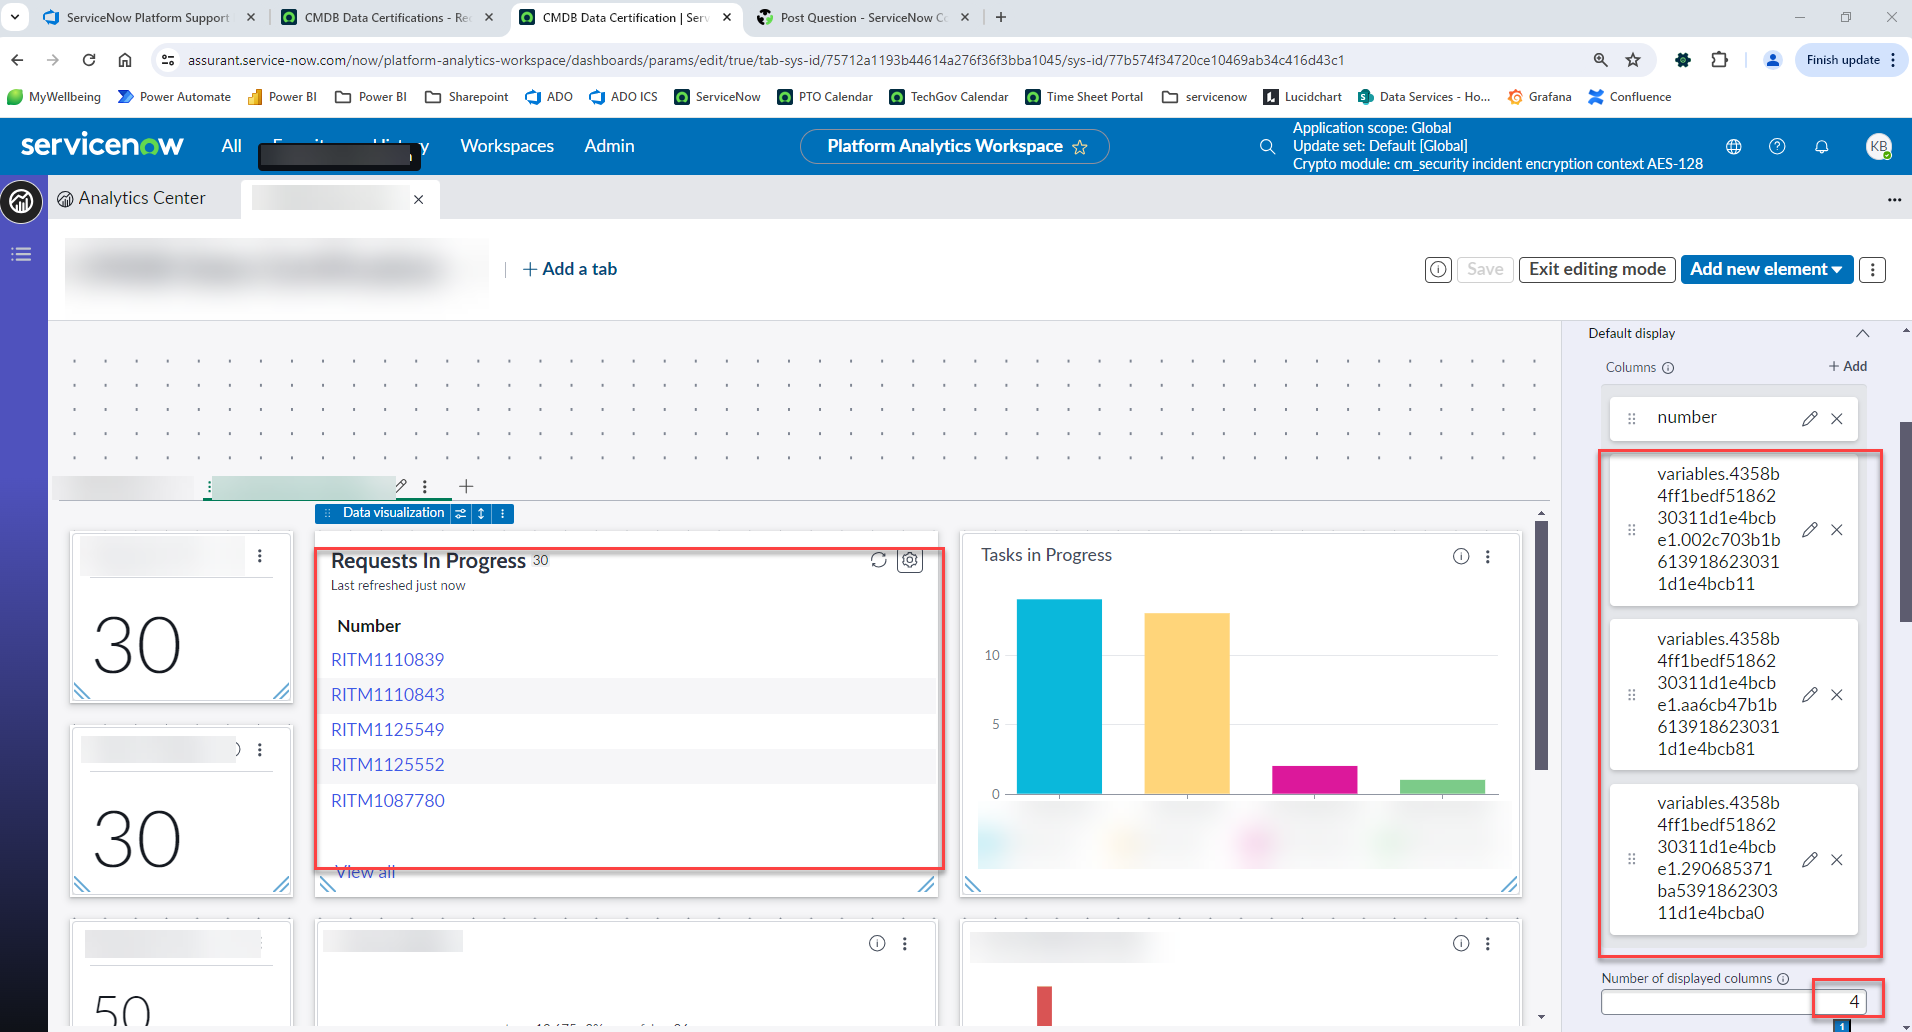Click the Analytics Center icon in left sidebar
This screenshot has height=1032, width=1912.
[x=21, y=201]
